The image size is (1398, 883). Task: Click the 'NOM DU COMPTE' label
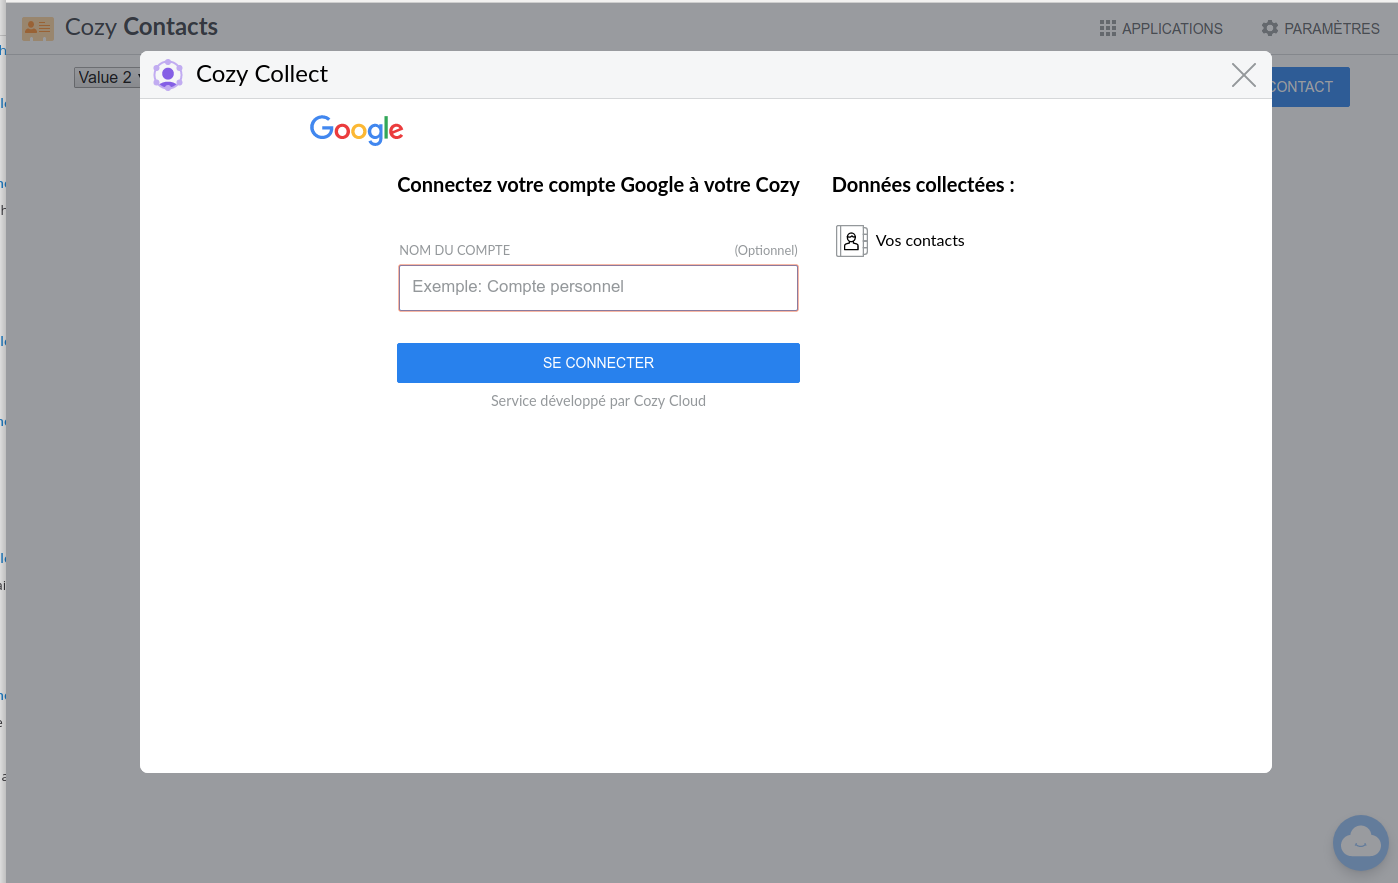click(455, 250)
